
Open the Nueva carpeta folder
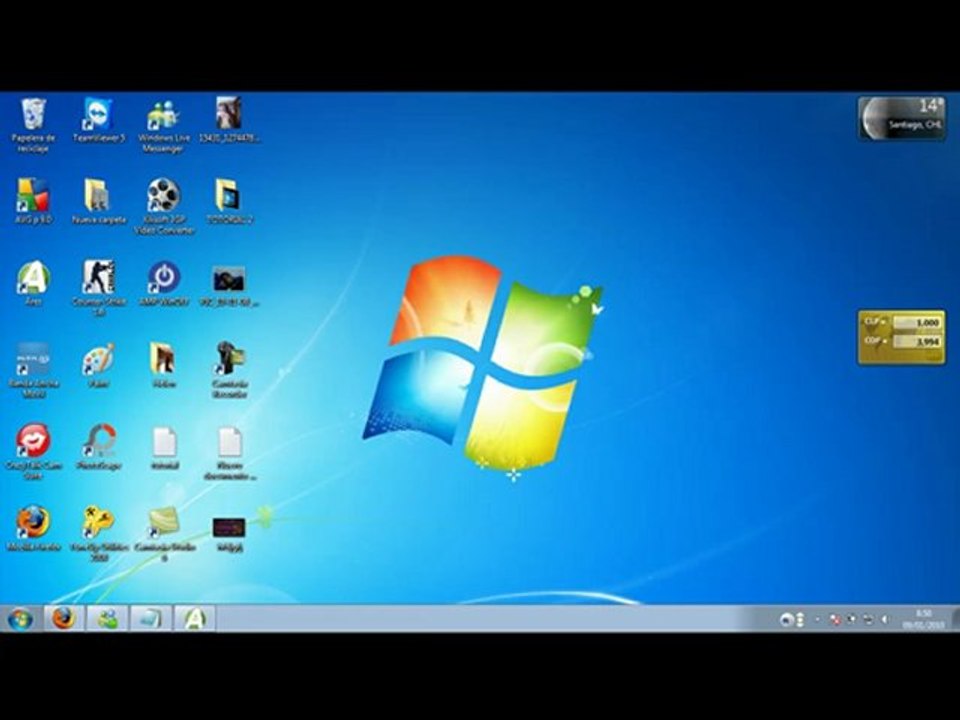pyautogui.click(x=99, y=201)
